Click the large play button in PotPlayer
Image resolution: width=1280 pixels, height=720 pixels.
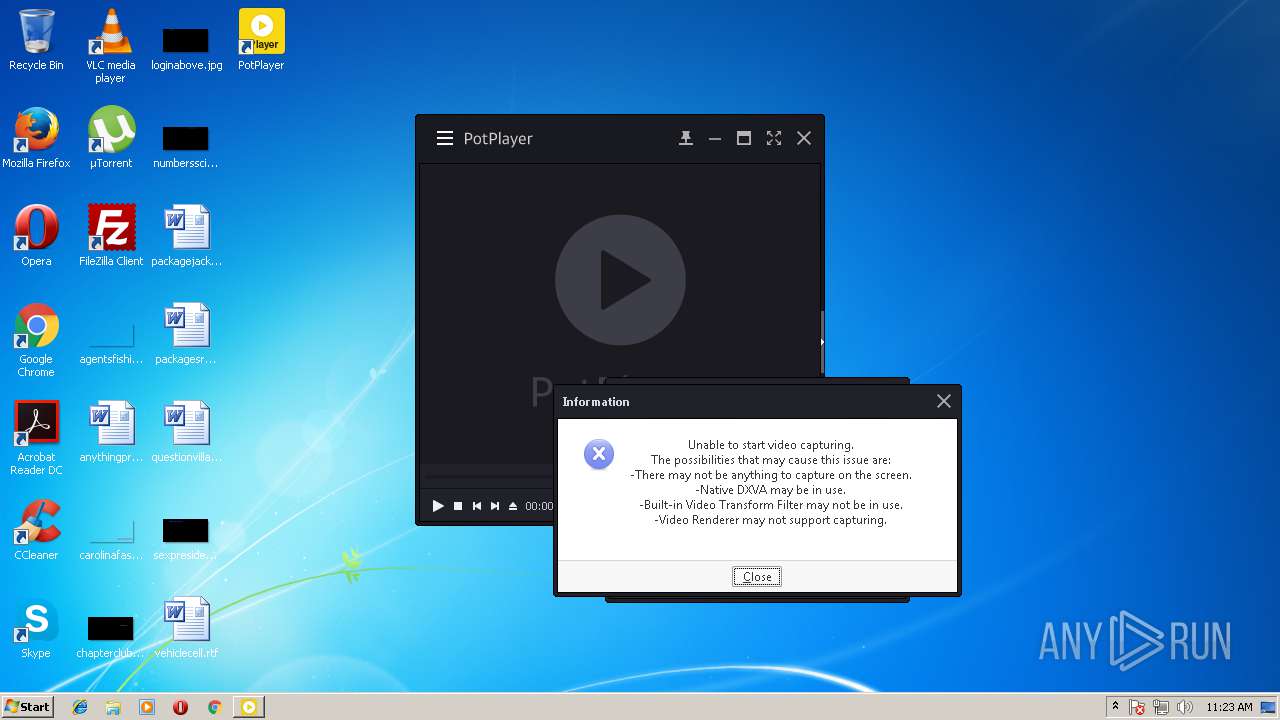[620, 280]
